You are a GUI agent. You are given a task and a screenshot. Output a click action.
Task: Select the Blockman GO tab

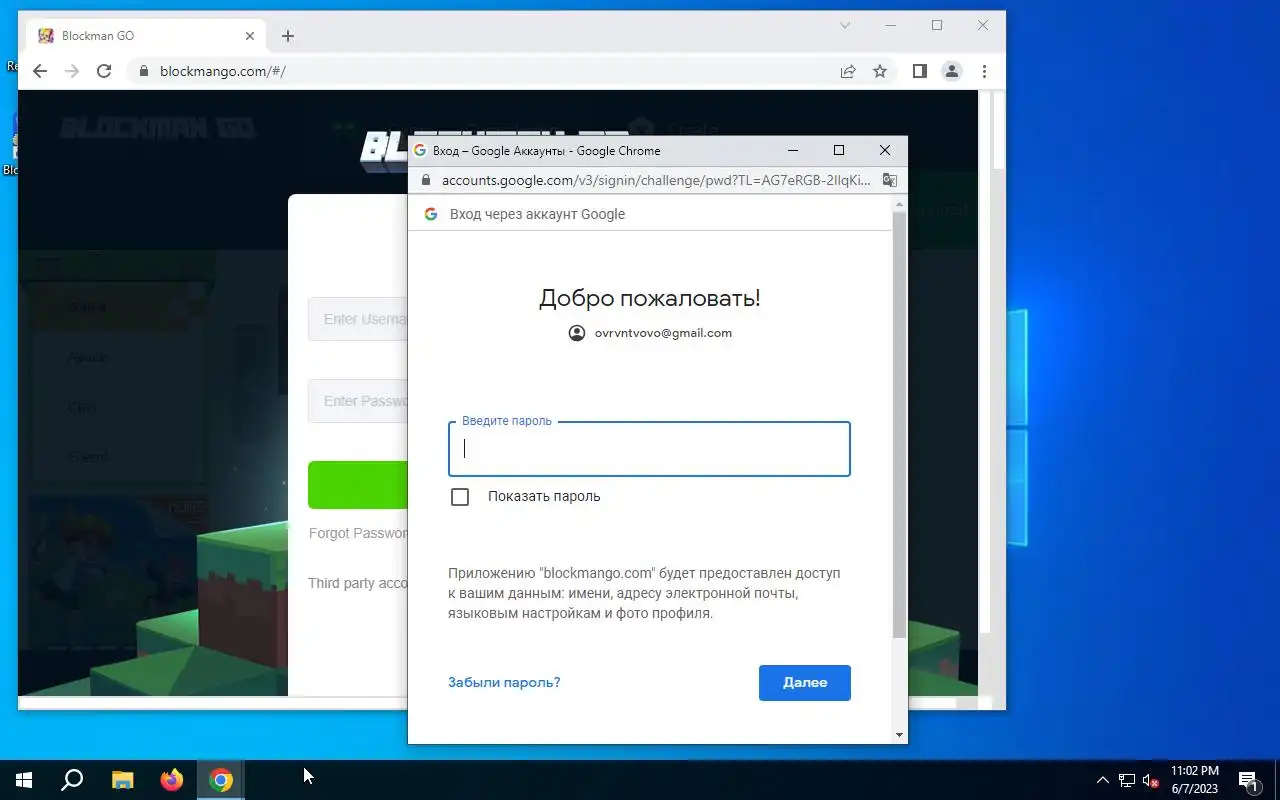(x=147, y=36)
